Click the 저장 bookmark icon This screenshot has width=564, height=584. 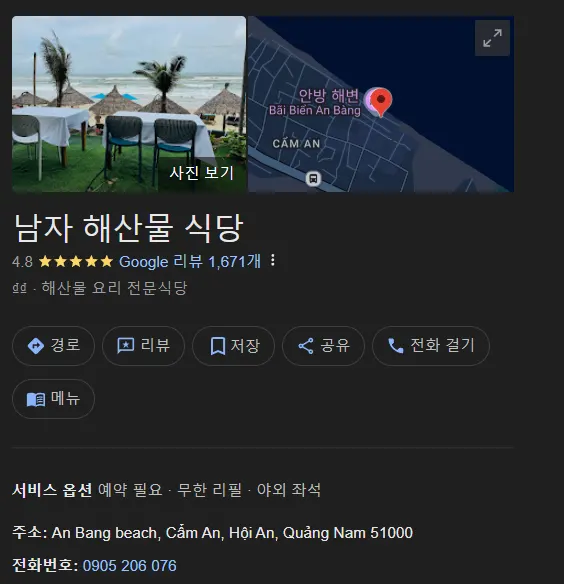(218, 346)
